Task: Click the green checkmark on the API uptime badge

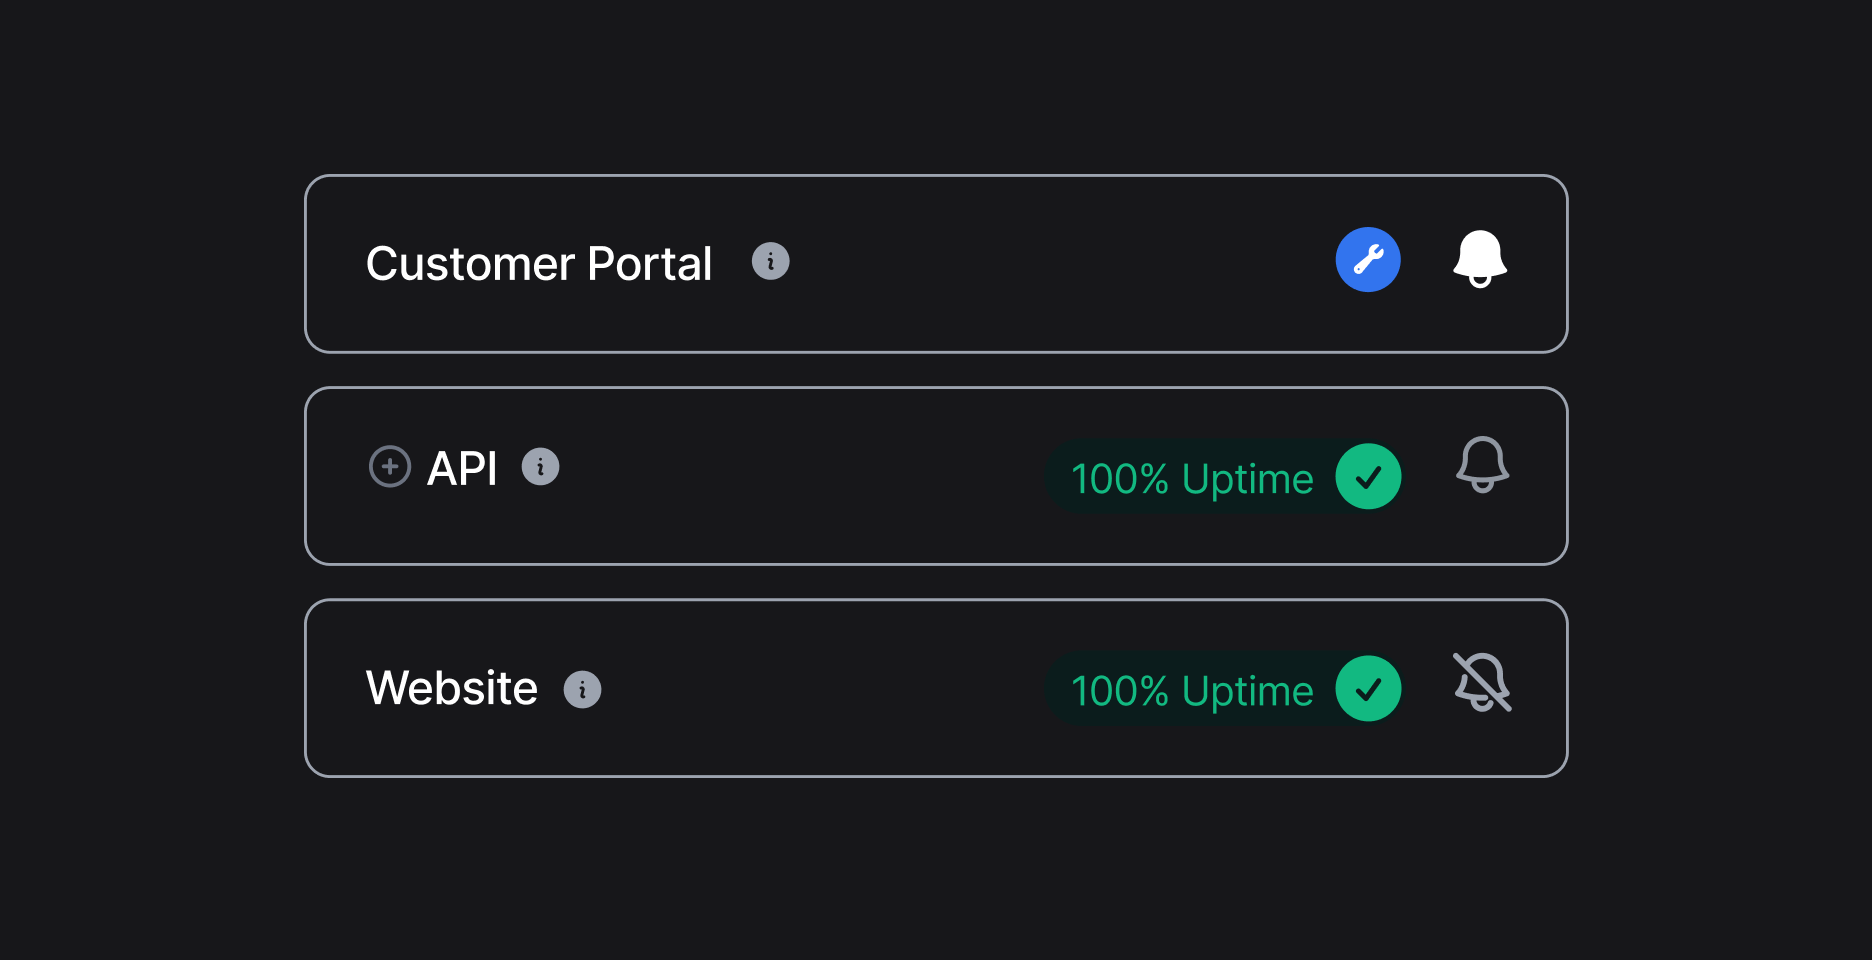Action: pyautogui.click(x=1369, y=477)
